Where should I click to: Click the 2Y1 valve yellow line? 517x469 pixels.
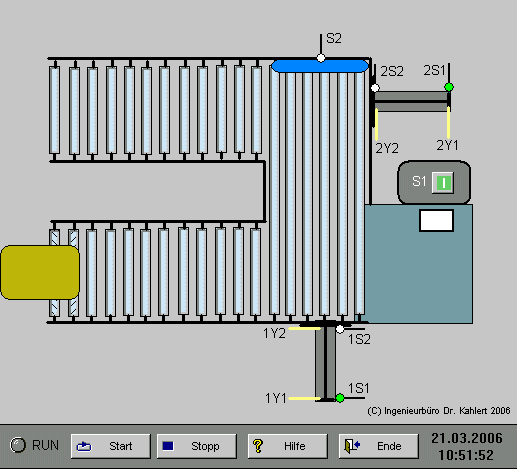click(x=449, y=122)
